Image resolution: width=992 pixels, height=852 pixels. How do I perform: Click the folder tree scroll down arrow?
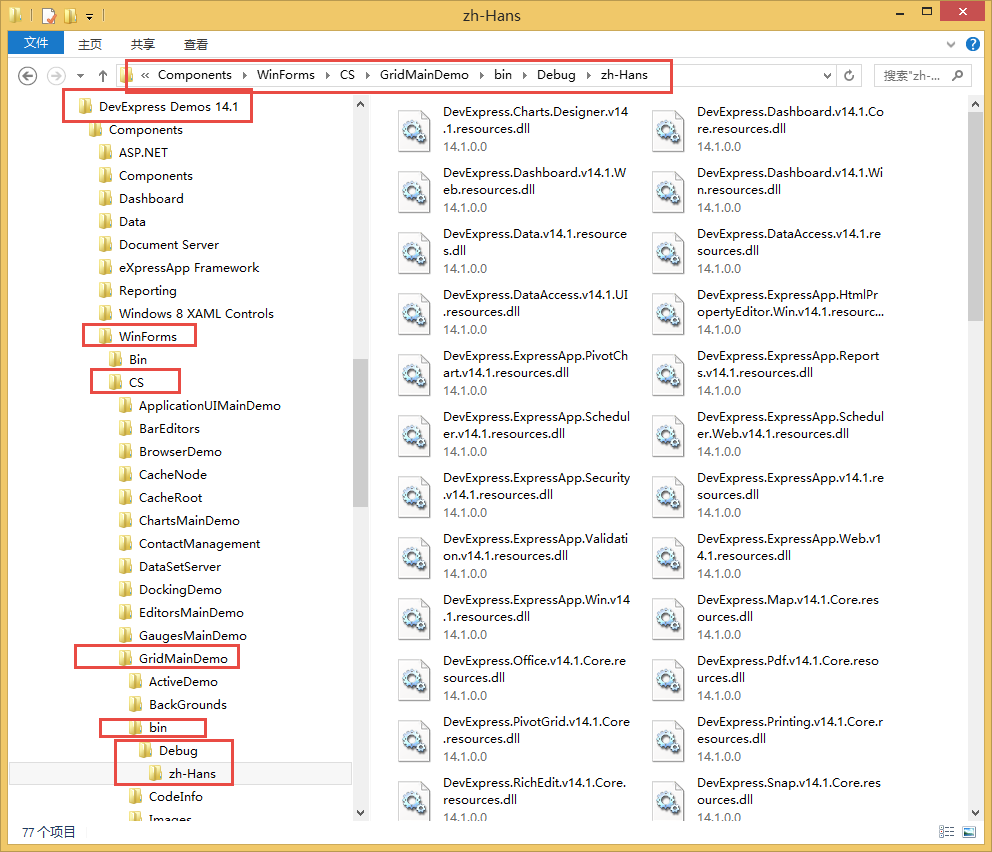[361, 813]
